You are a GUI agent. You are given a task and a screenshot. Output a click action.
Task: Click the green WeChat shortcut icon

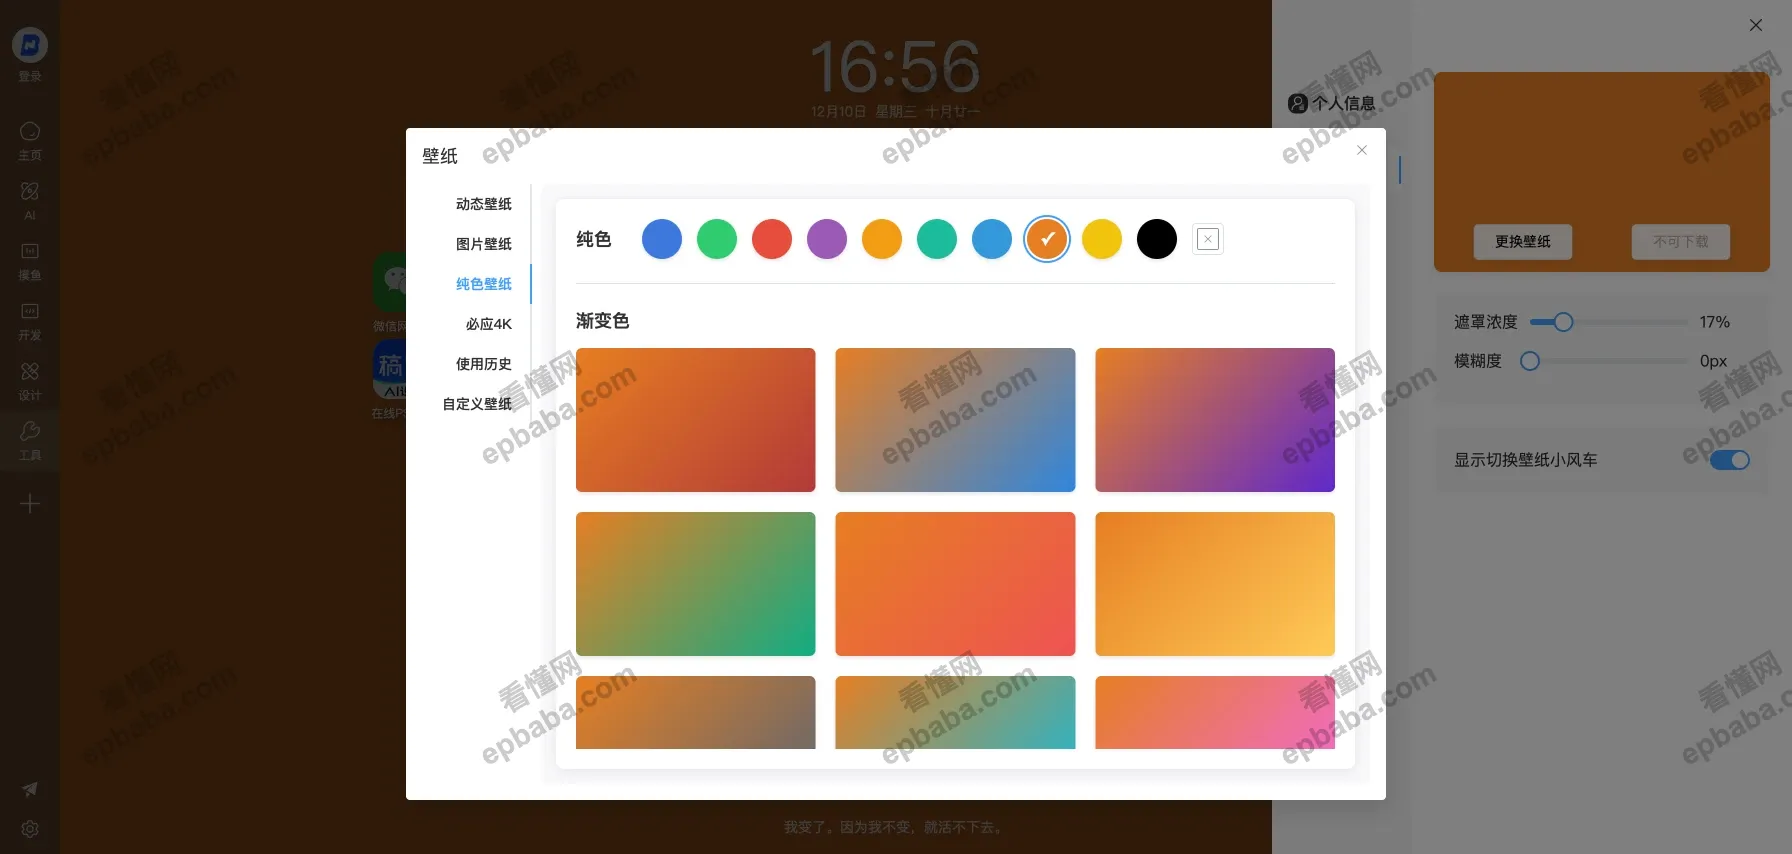389,281
